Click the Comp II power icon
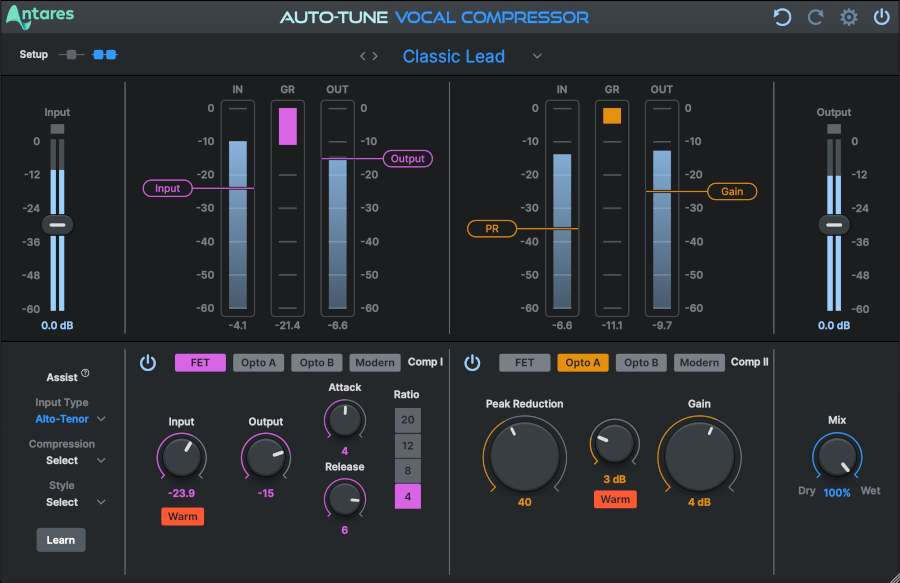 point(472,362)
